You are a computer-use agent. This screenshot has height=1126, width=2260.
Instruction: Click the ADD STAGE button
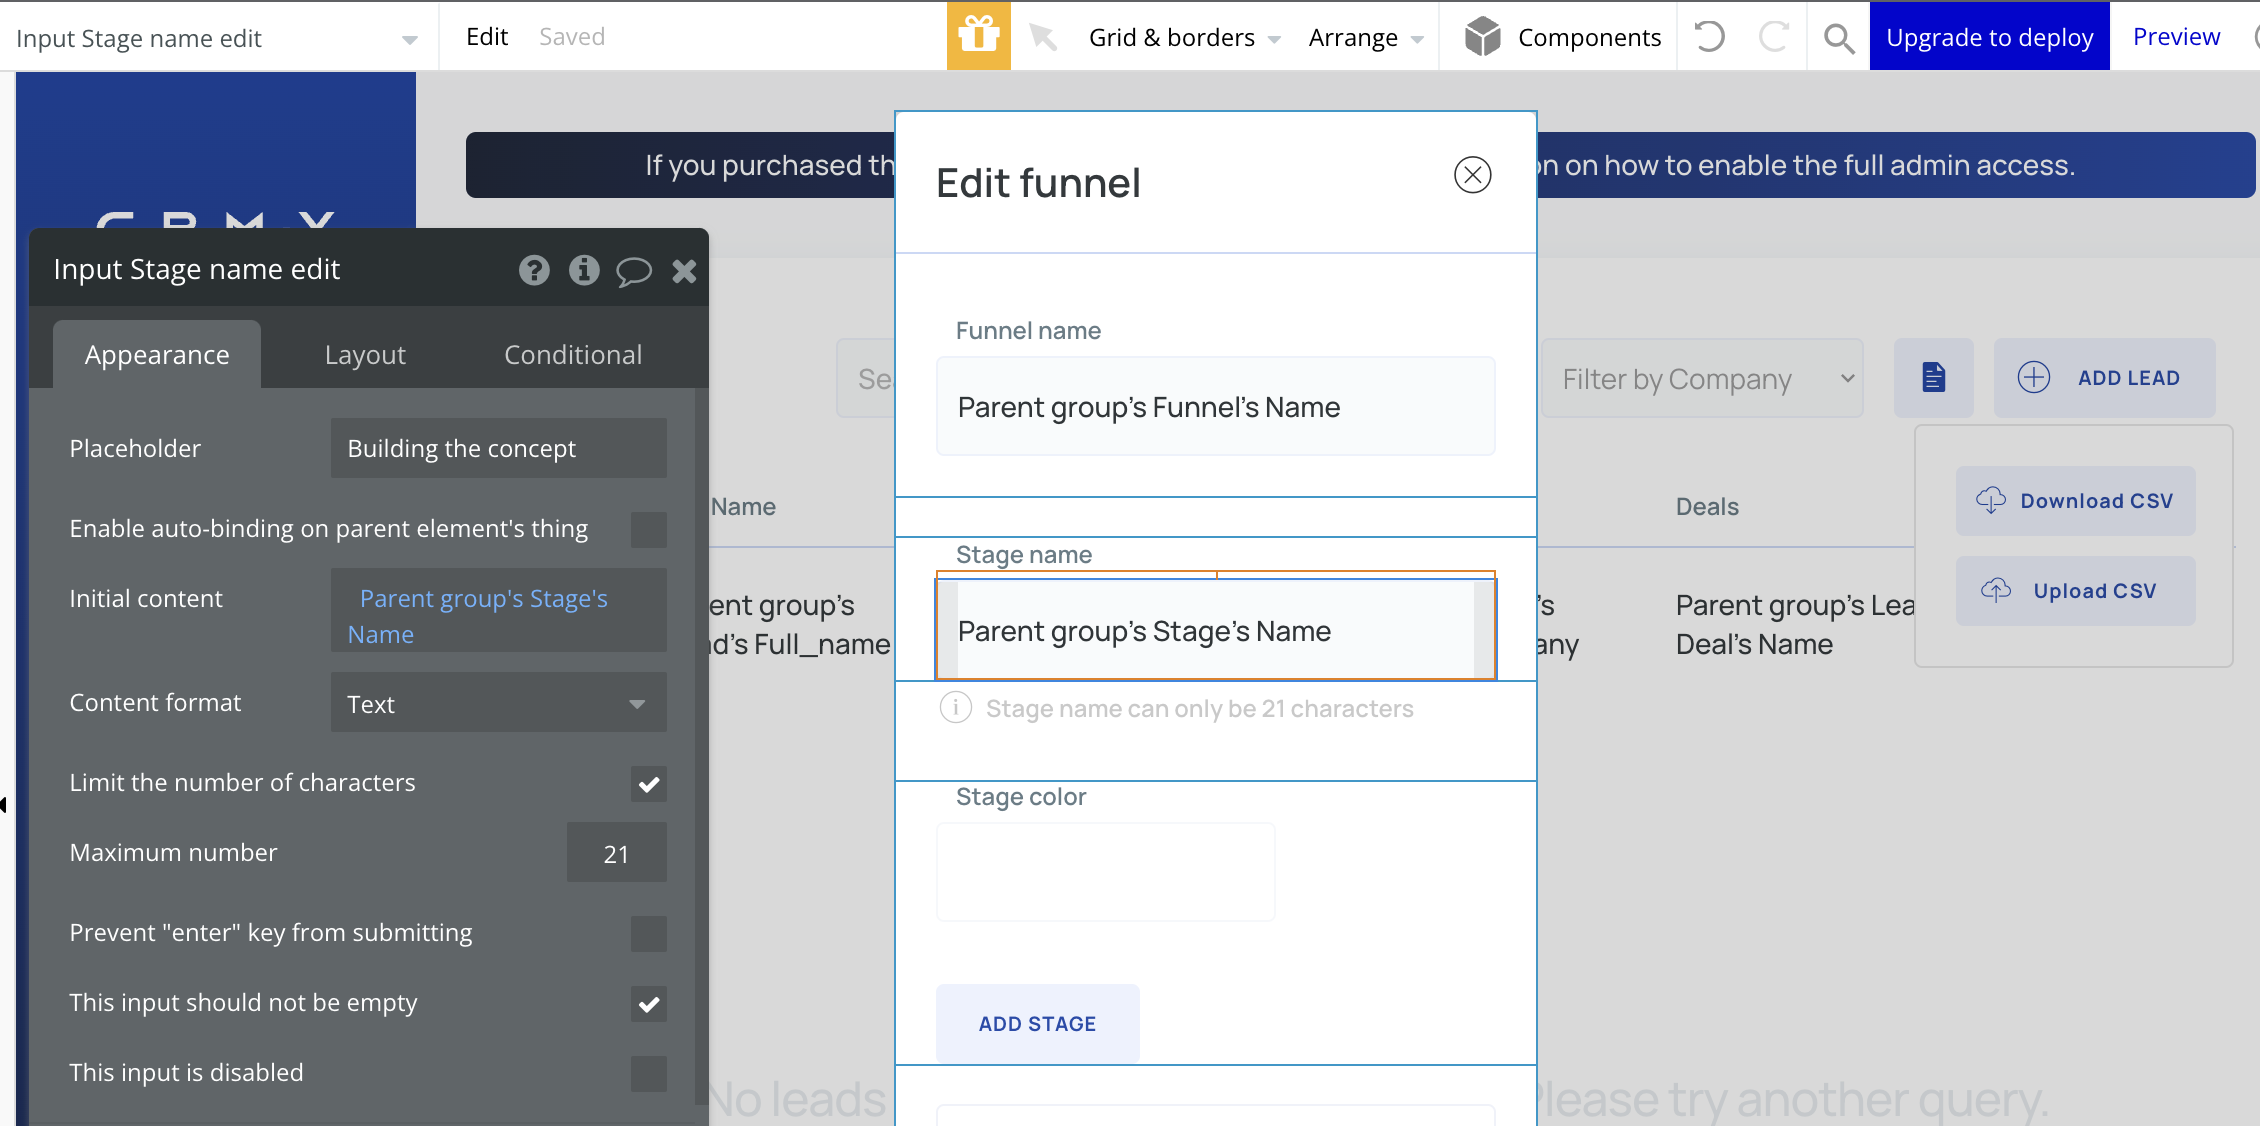[x=1037, y=1023]
